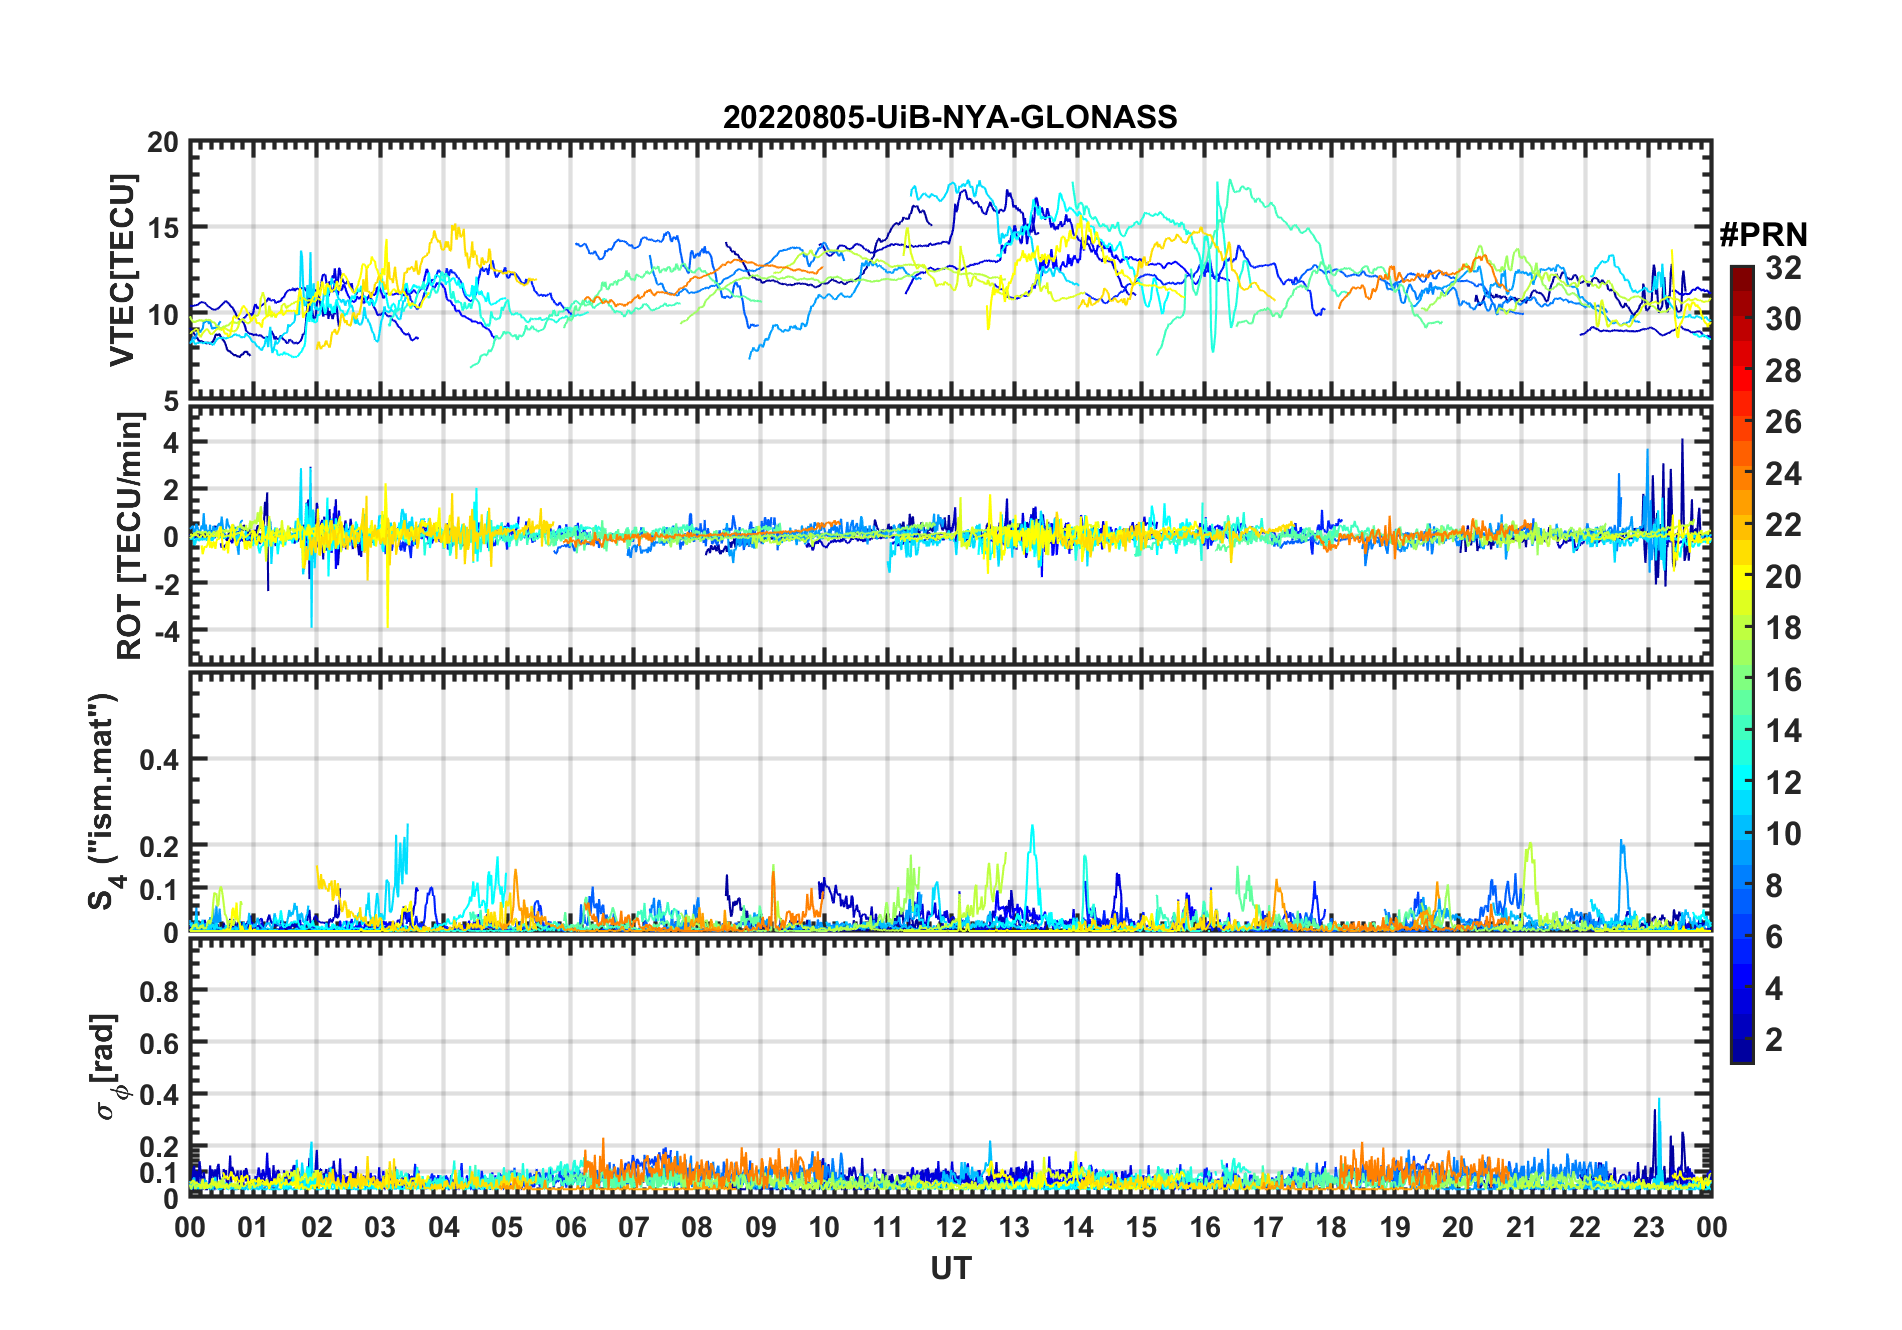The width and height of the screenshot is (1902, 1330).
Task: Click sigma phi axis tick label 0.6
Action: (x=160, y=1043)
